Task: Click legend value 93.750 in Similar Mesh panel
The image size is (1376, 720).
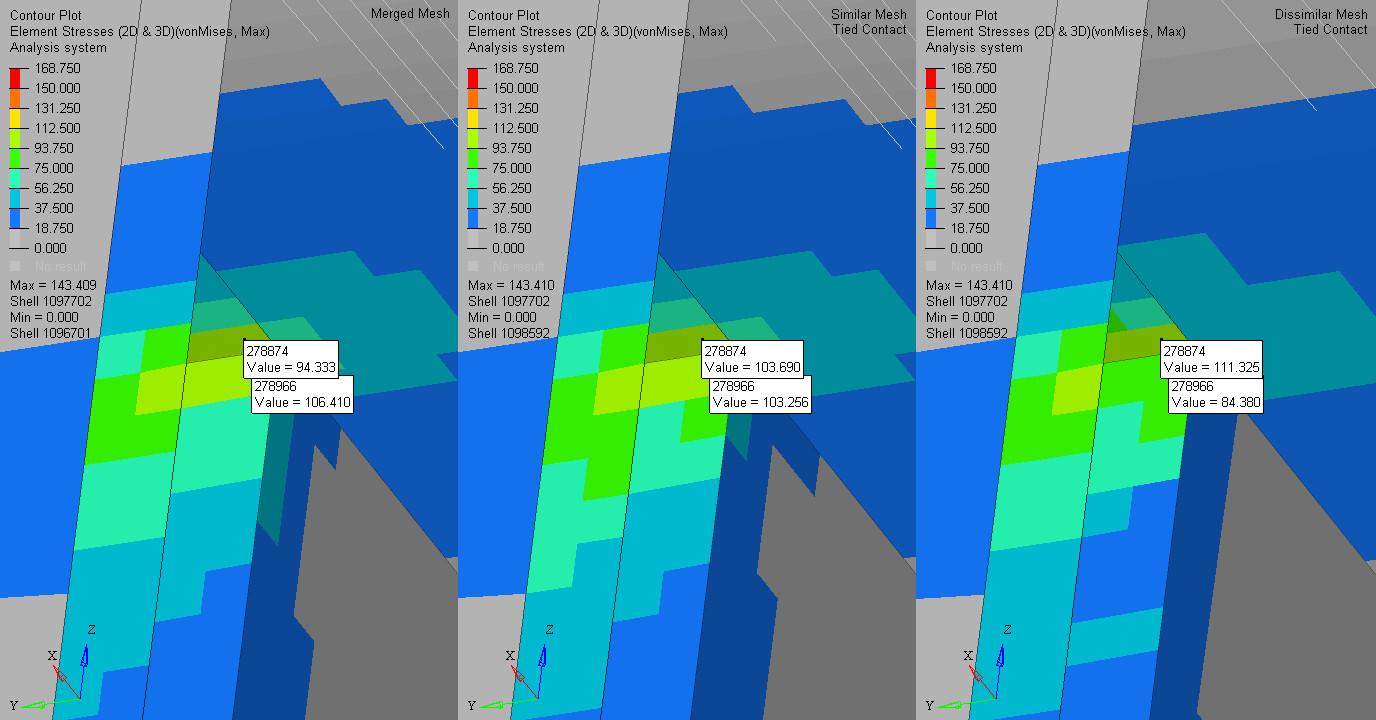Action: 511,148
